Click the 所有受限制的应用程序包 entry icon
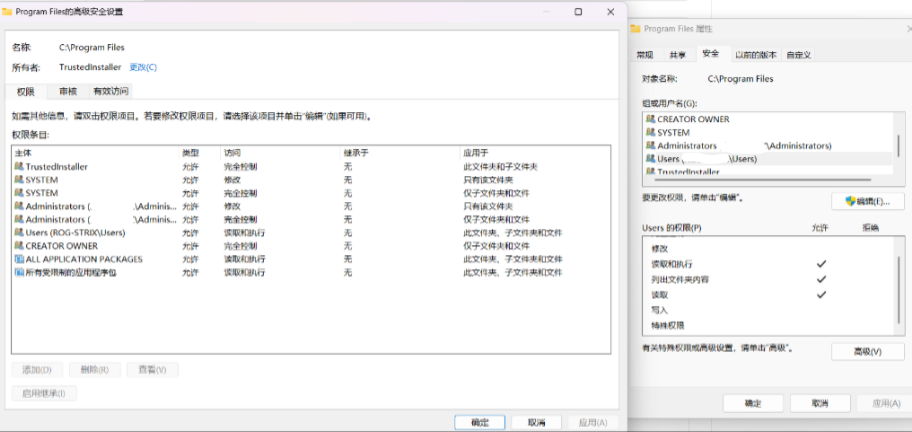 click(x=19, y=272)
